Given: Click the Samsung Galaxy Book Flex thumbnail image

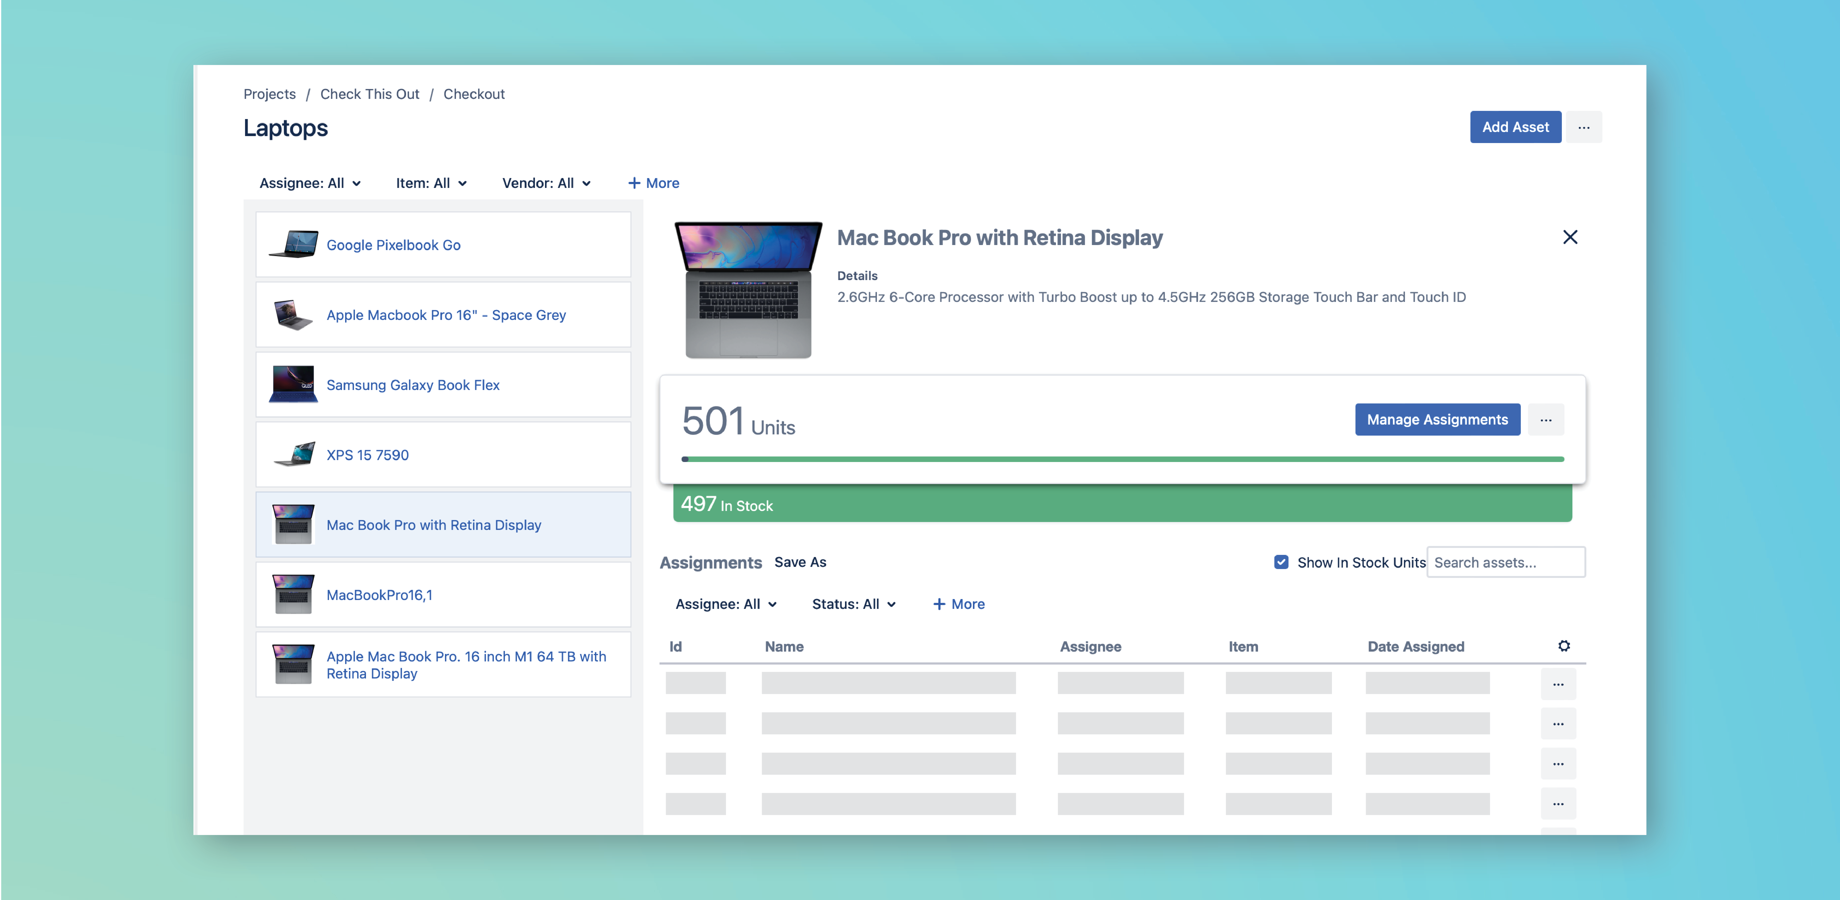Looking at the screenshot, I should [x=292, y=384].
